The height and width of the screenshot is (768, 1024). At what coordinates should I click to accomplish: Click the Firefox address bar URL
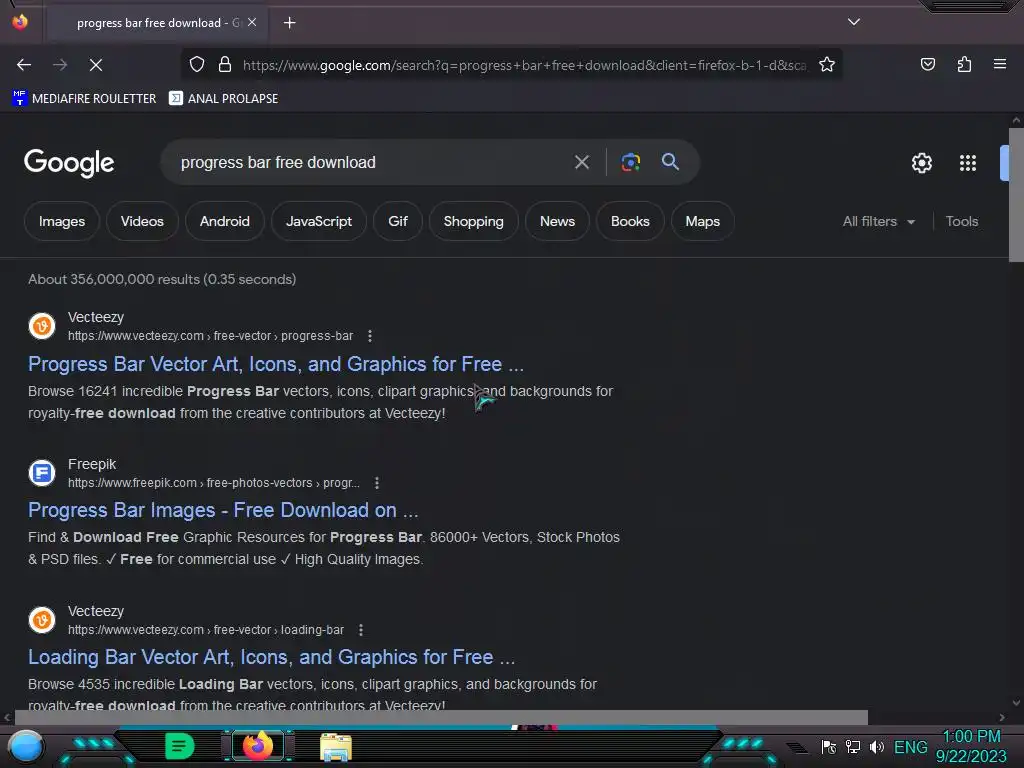tap(524, 65)
